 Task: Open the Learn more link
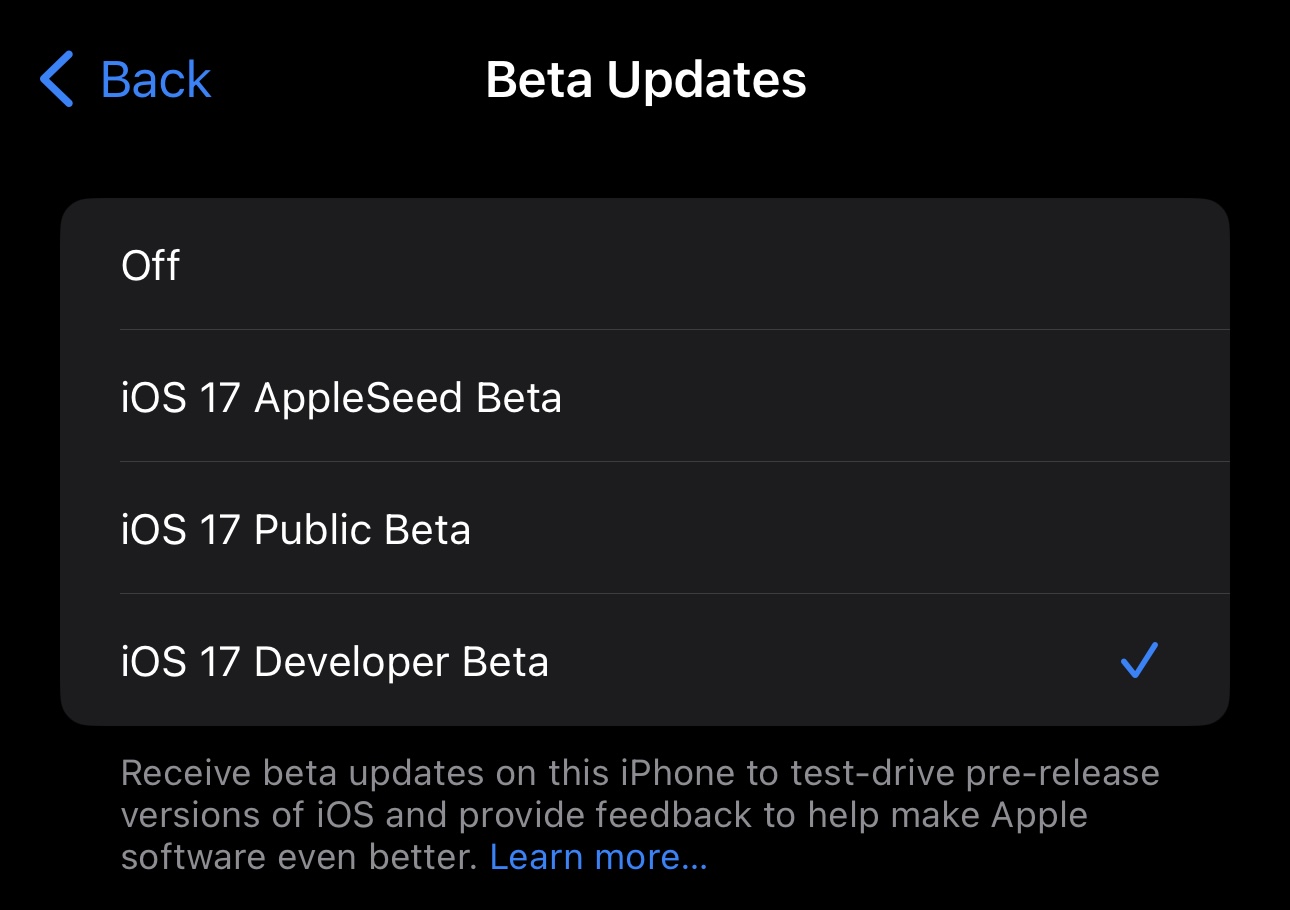coord(598,857)
